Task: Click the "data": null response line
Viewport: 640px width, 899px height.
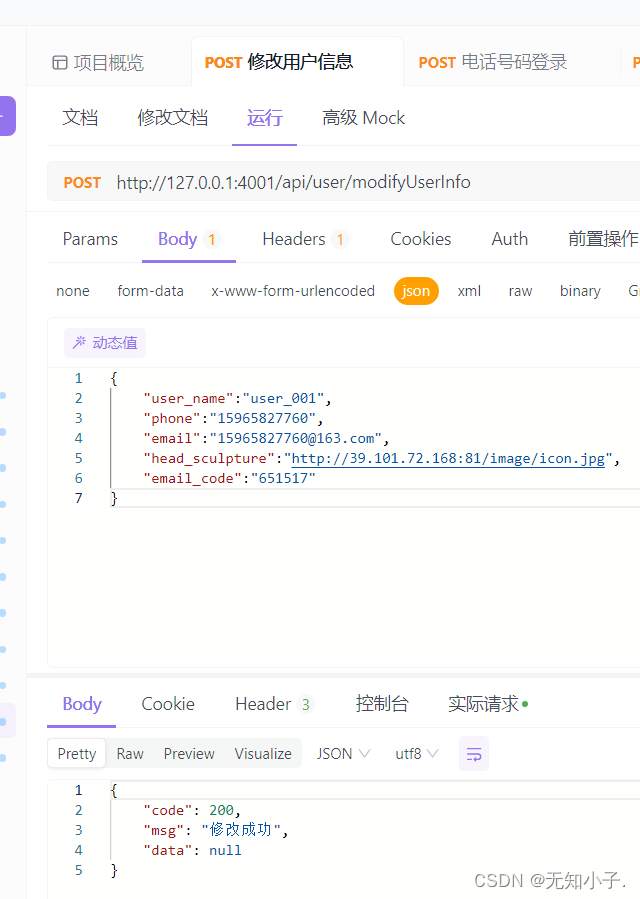Action: pyautogui.click(x=192, y=850)
